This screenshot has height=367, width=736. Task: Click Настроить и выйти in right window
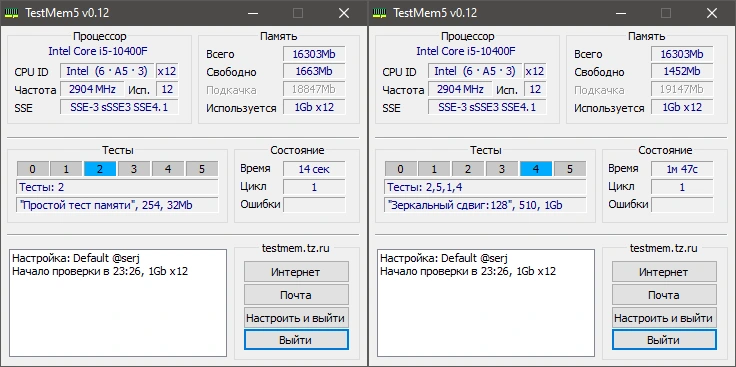[x=664, y=318]
